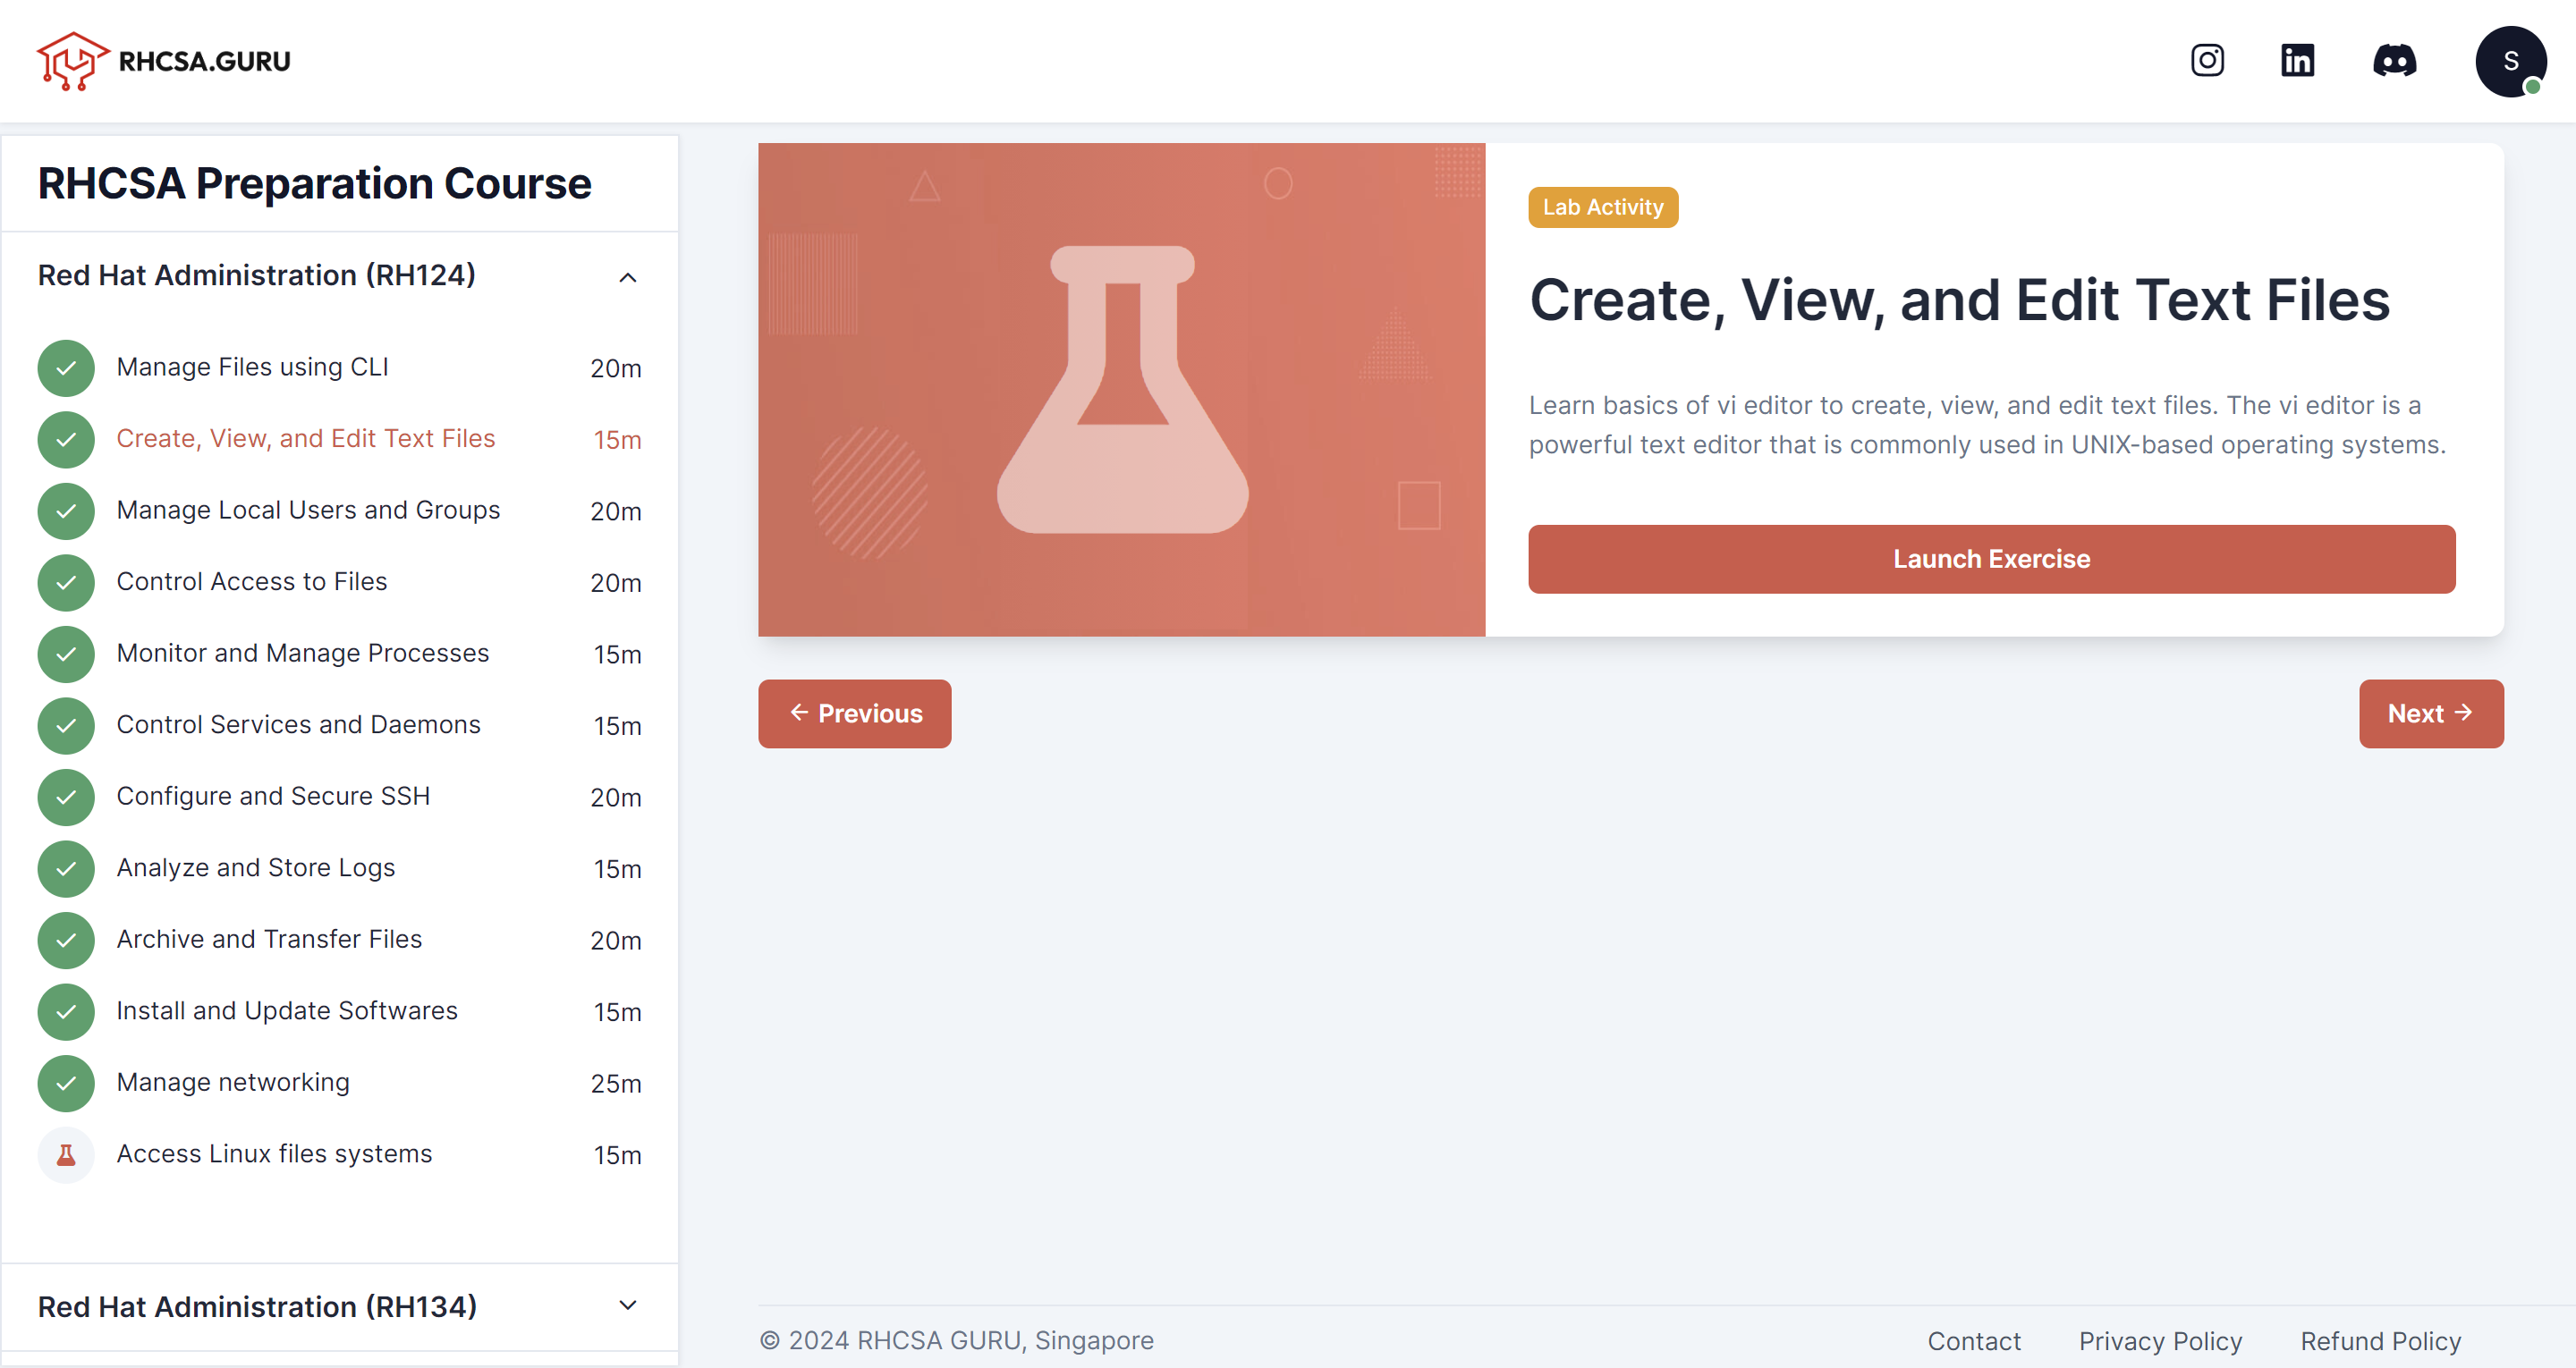Click the green checkmark for Archive and Transfer Files
The width and height of the screenshot is (2576, 1368).
click(x=66, y=940)
